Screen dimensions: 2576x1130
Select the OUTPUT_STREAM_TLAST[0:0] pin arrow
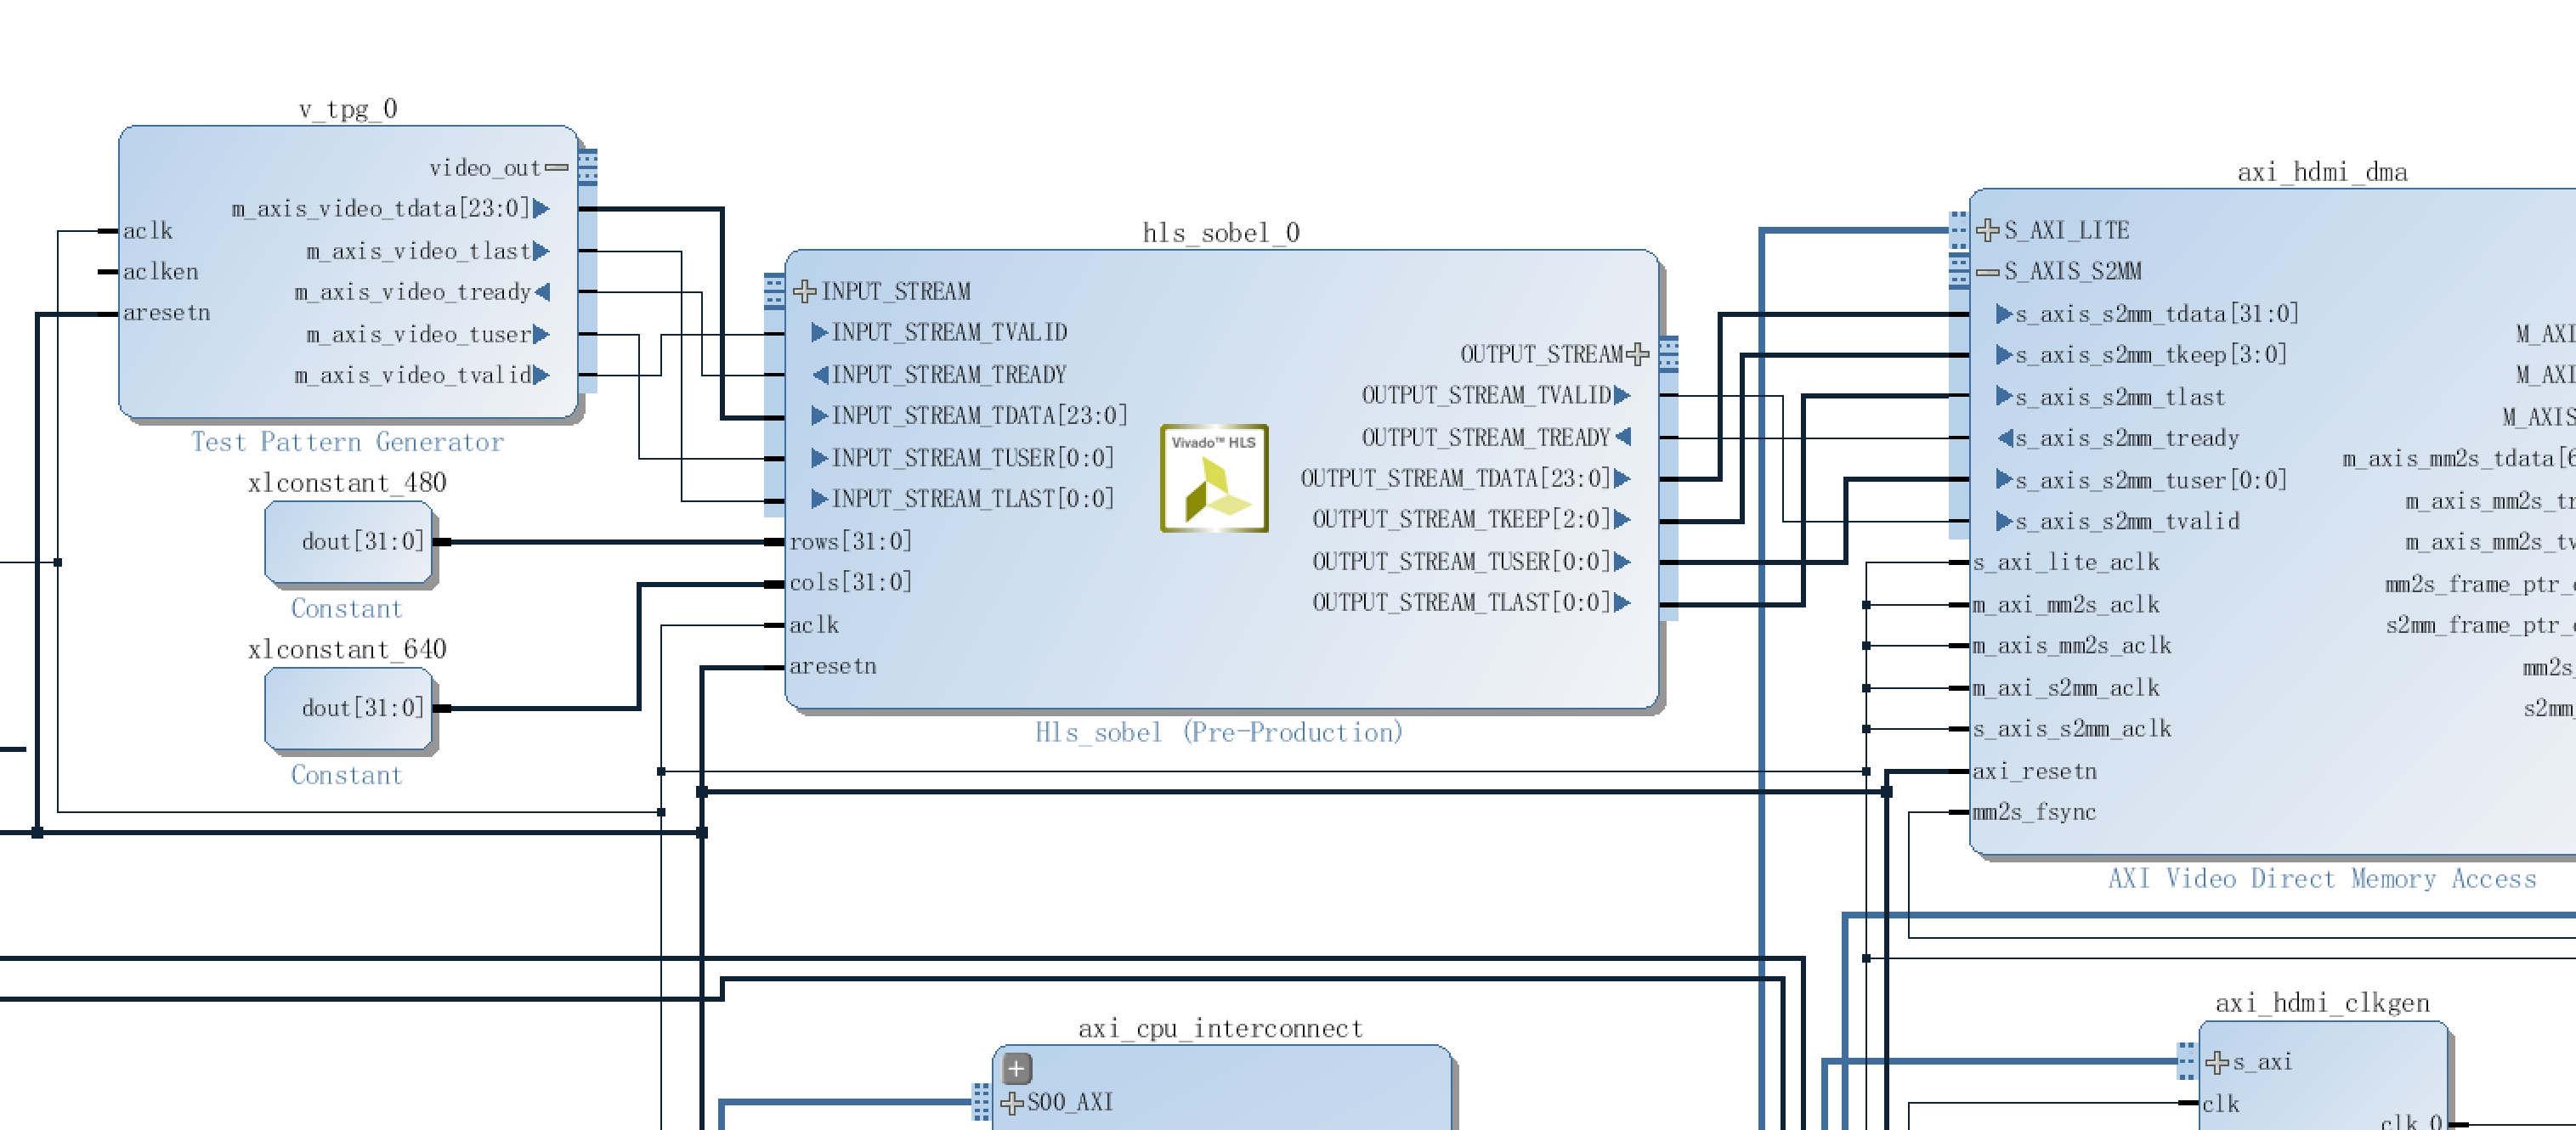(x=1622, y=602)
